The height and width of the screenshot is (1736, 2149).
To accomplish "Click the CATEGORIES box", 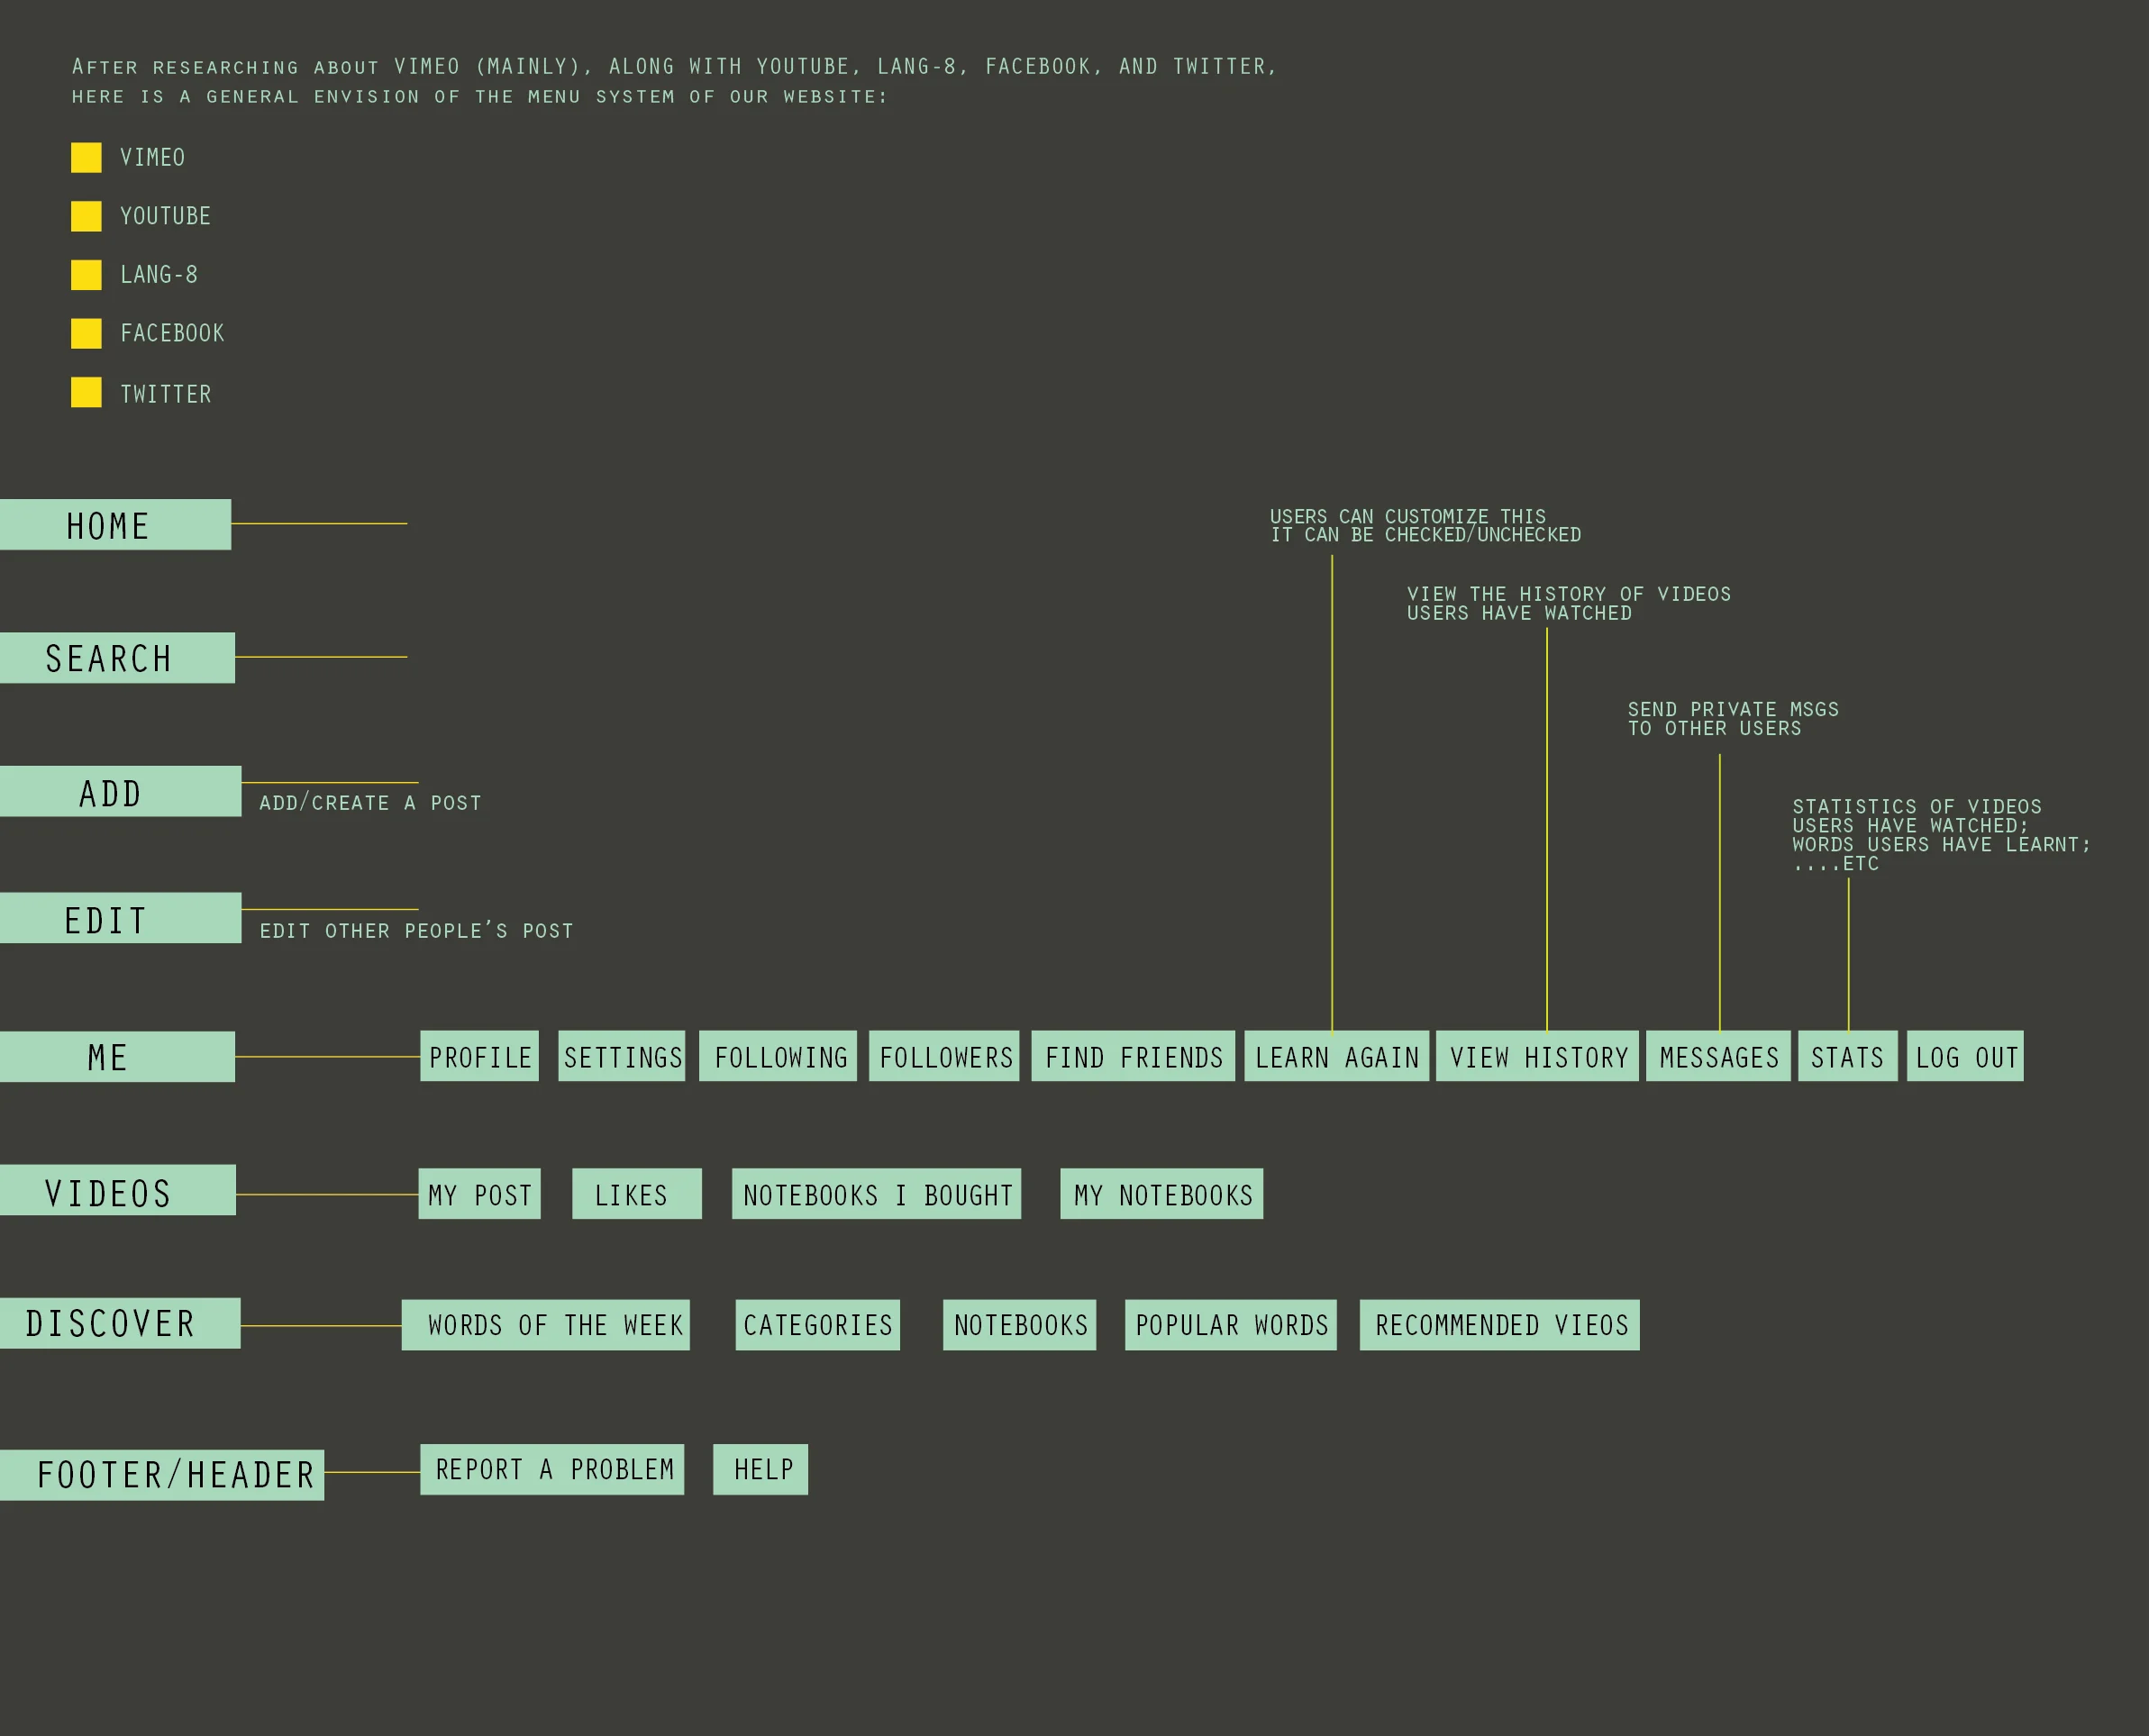I will [x=818, y=1325].
